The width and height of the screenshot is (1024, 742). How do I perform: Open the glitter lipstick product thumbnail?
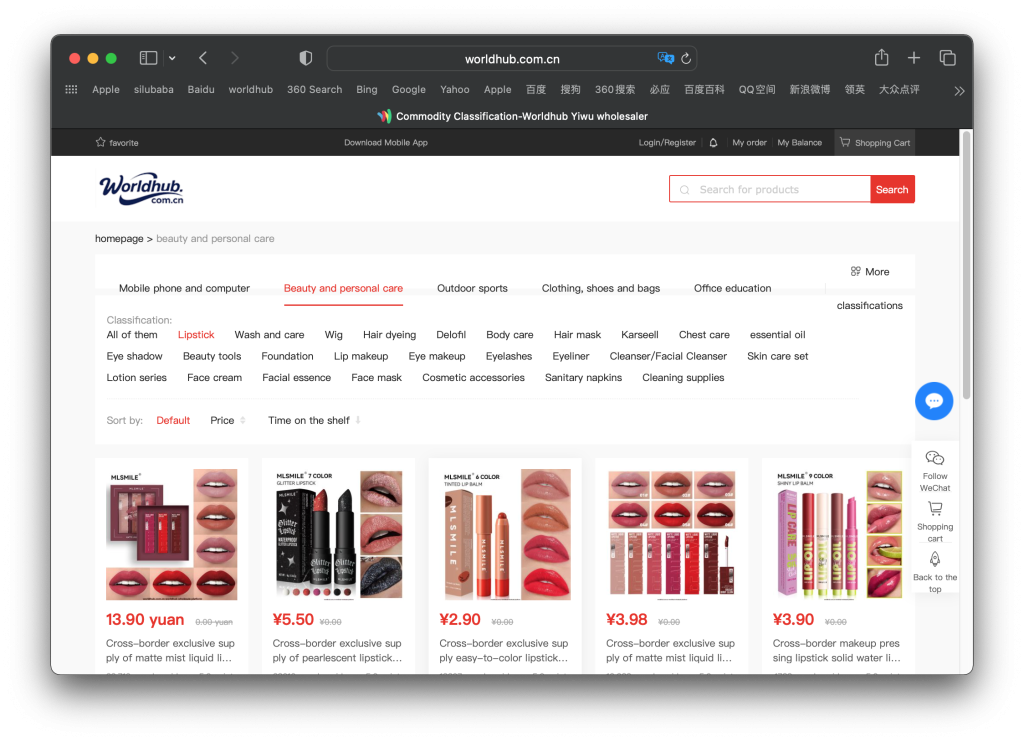[338, 534]
